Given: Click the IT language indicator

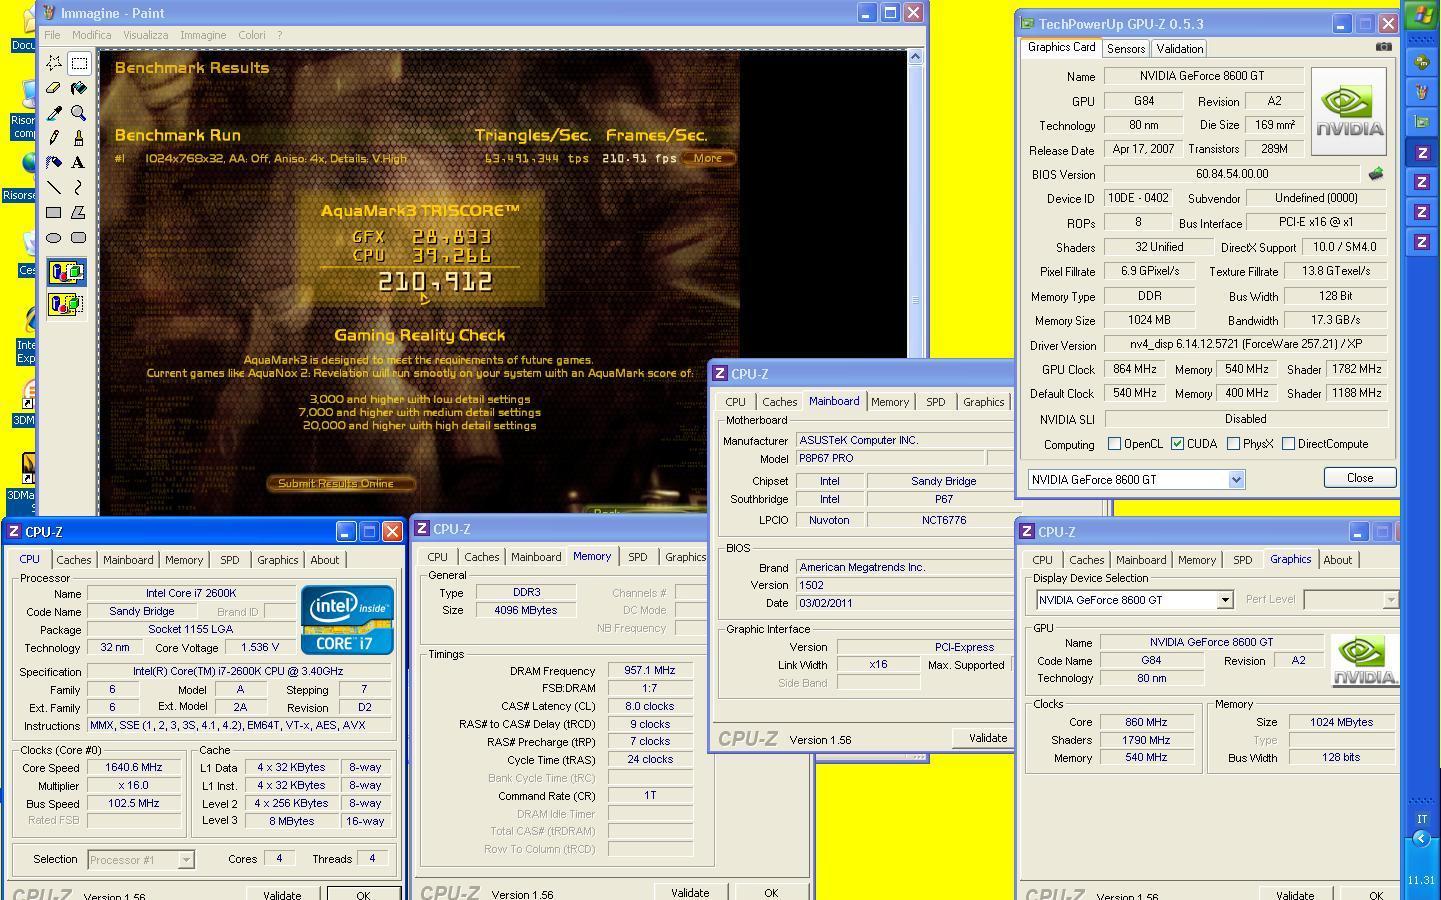Looking at the screenshot, I should coord(1421,818).
